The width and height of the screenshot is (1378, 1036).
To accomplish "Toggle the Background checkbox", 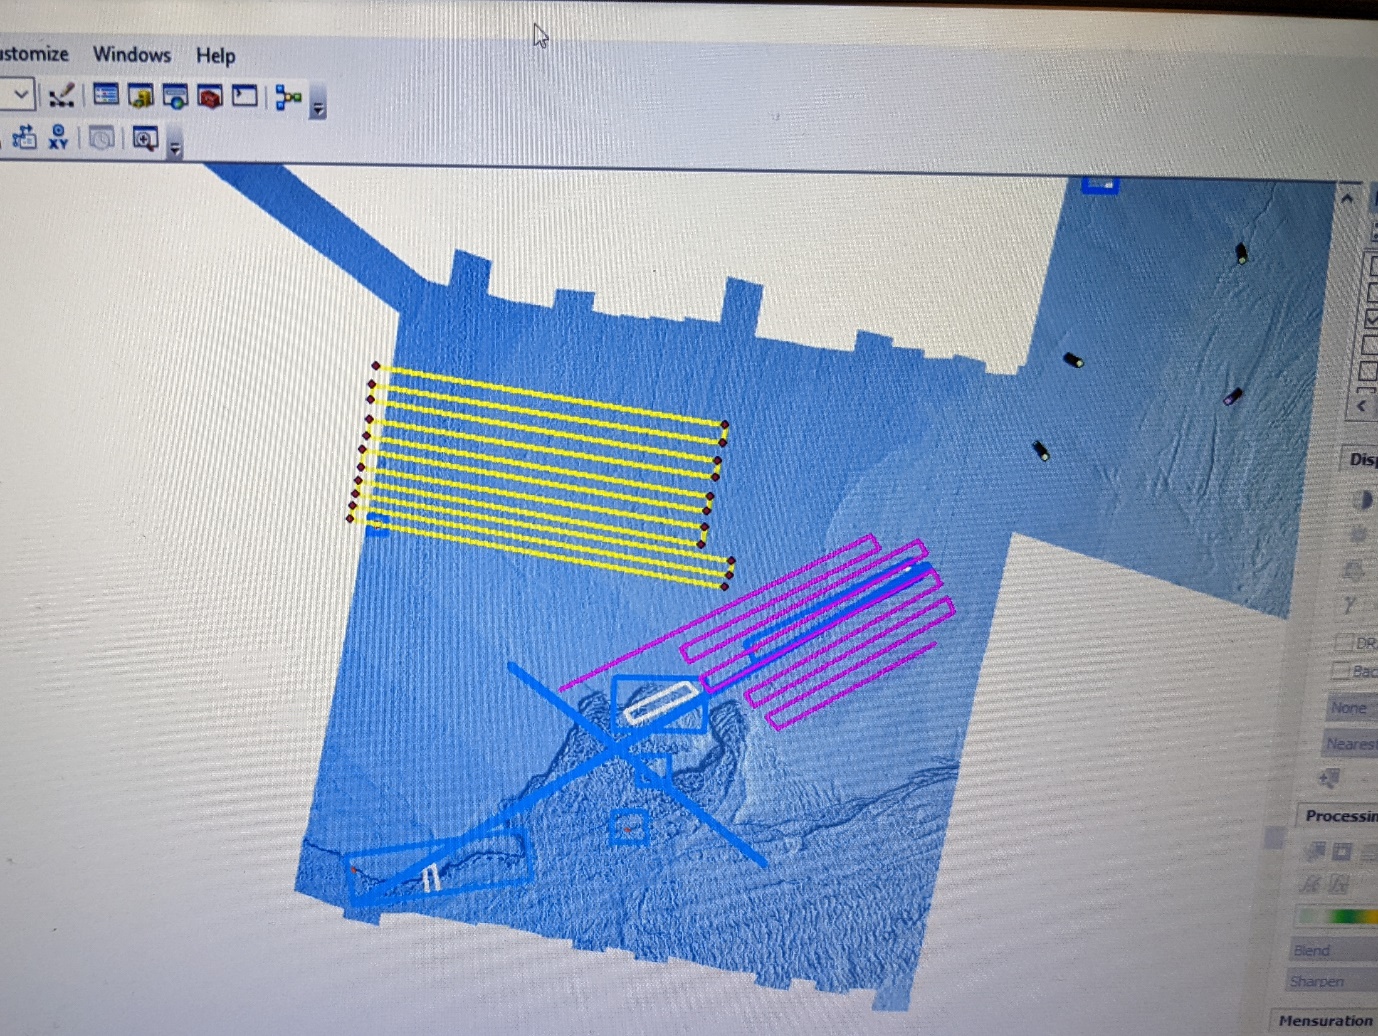I will click(x=1342, y=671).
